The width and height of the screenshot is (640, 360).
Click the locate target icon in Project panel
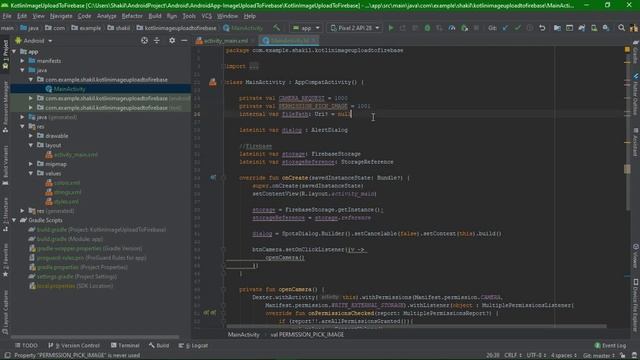[144, 40]
